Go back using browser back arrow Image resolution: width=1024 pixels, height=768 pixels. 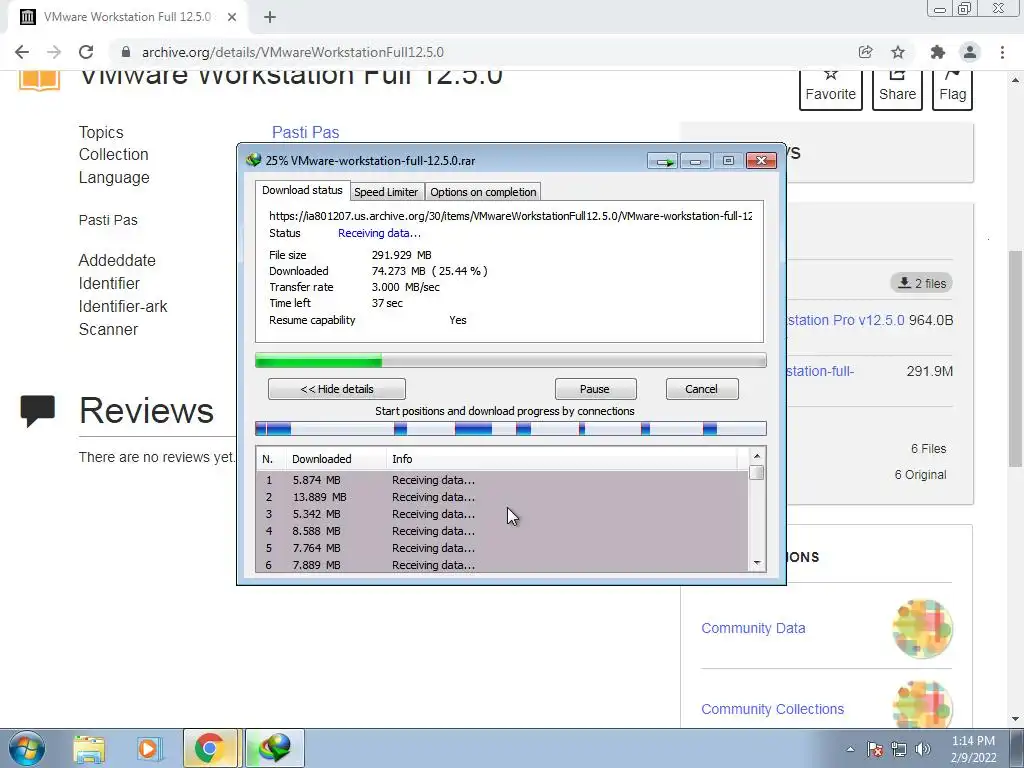click(x=22, y=52)
